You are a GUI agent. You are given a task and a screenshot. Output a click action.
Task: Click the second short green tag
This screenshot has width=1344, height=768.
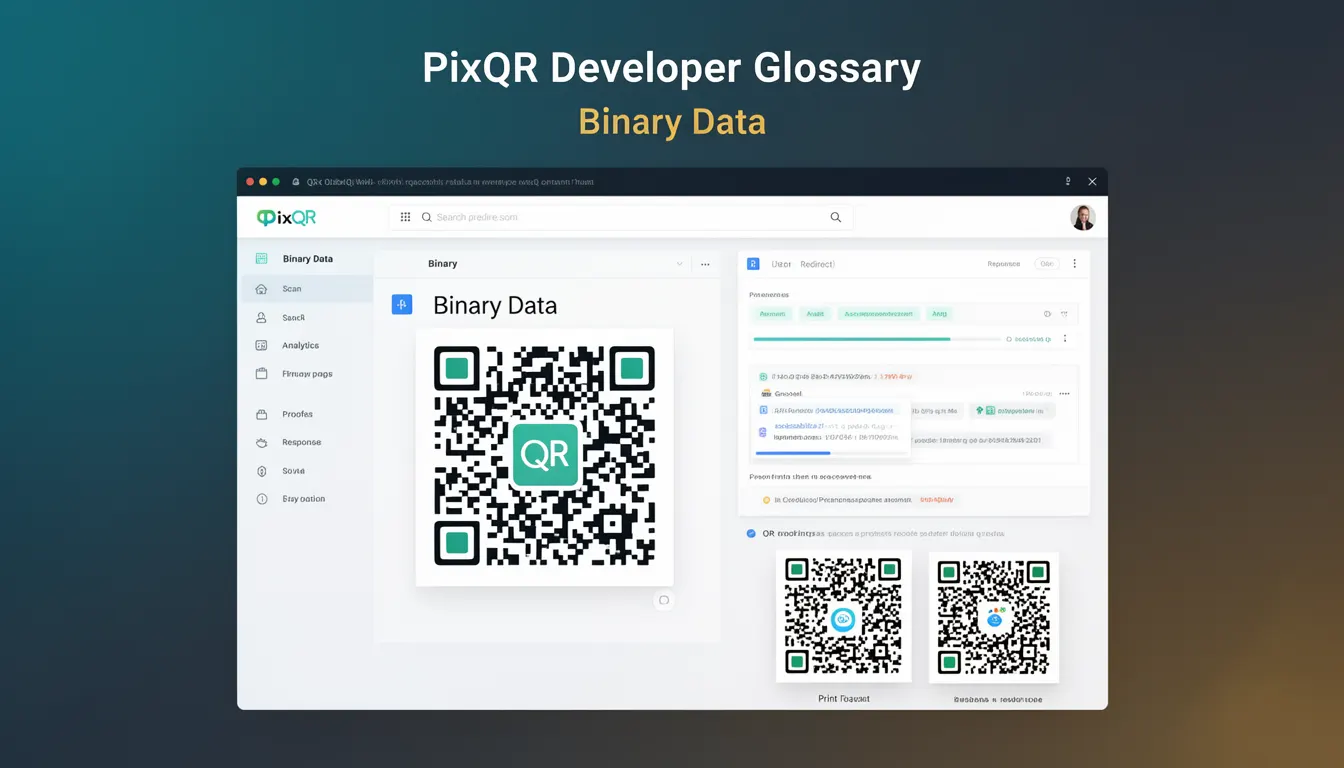tap(815, 314)
